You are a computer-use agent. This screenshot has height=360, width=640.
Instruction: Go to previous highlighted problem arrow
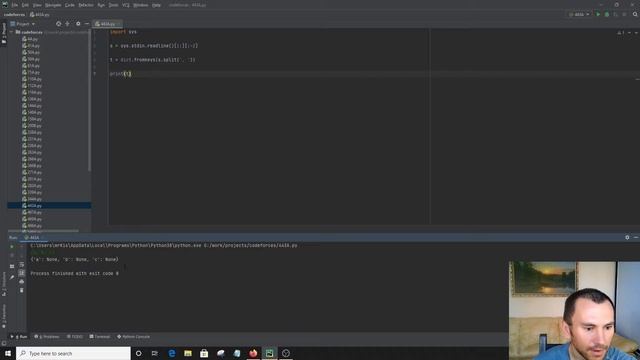[629, 33]
